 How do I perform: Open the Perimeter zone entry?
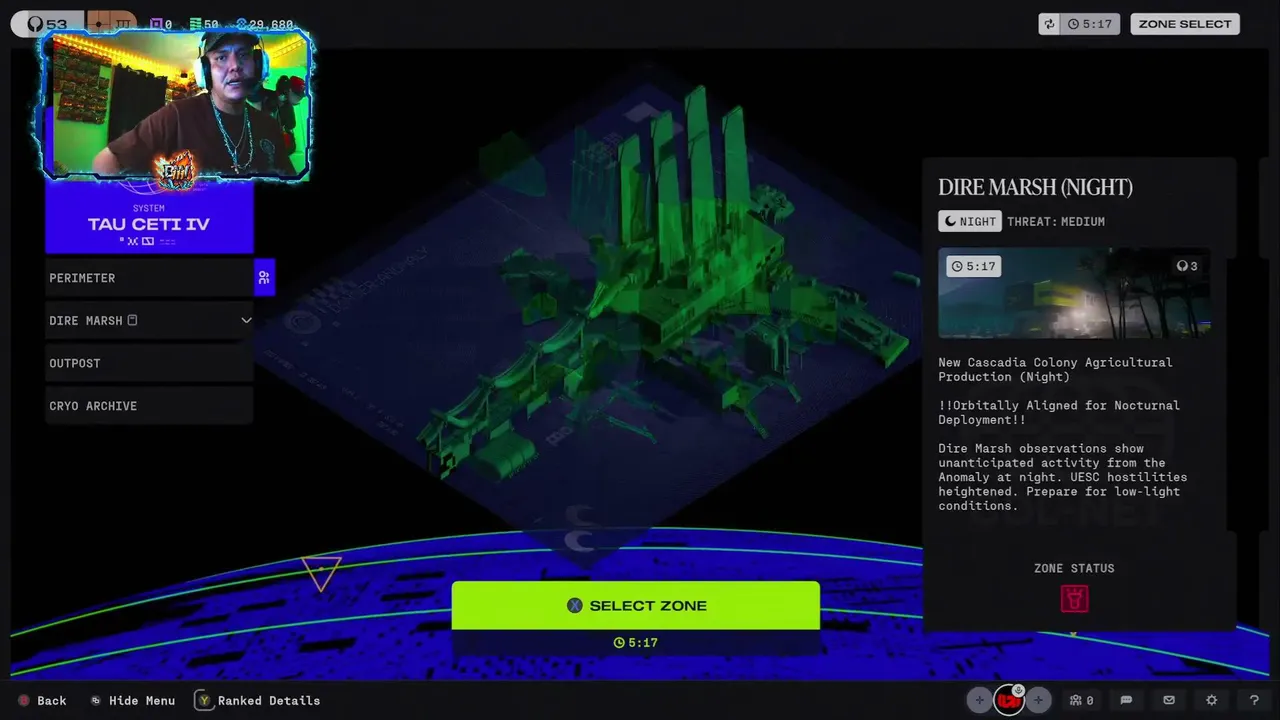[x=149, y=278]
